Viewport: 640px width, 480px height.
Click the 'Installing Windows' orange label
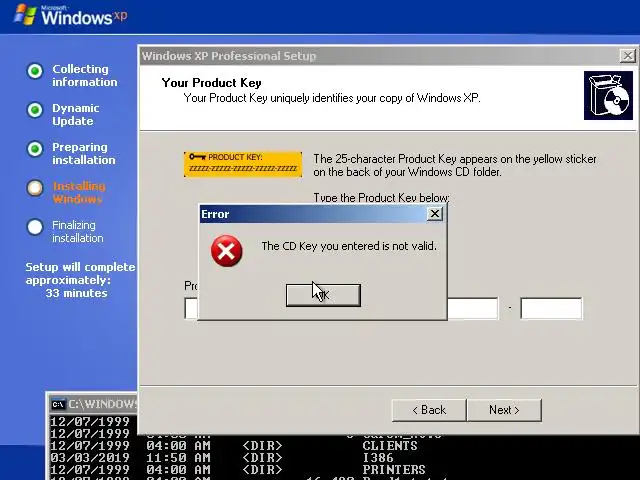point(79,192)
